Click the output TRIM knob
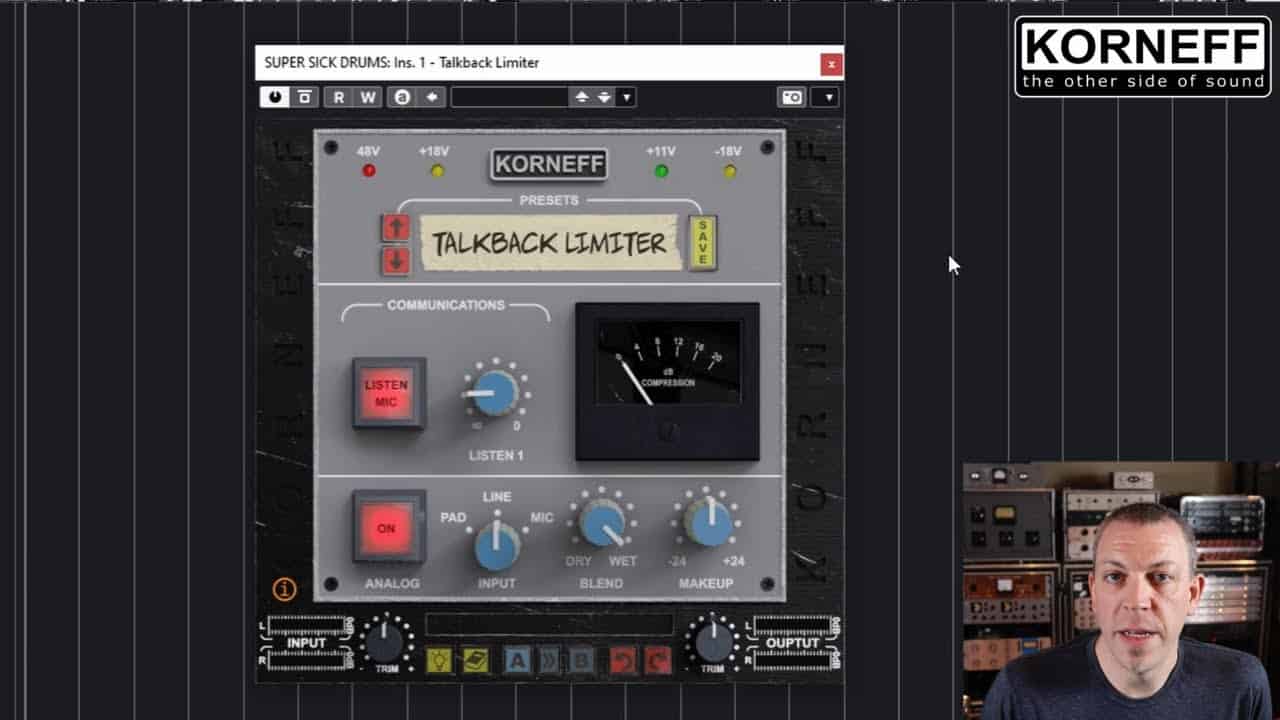Image resolution: width=1280 pixels, height=720 pixels. coord(712,643)
